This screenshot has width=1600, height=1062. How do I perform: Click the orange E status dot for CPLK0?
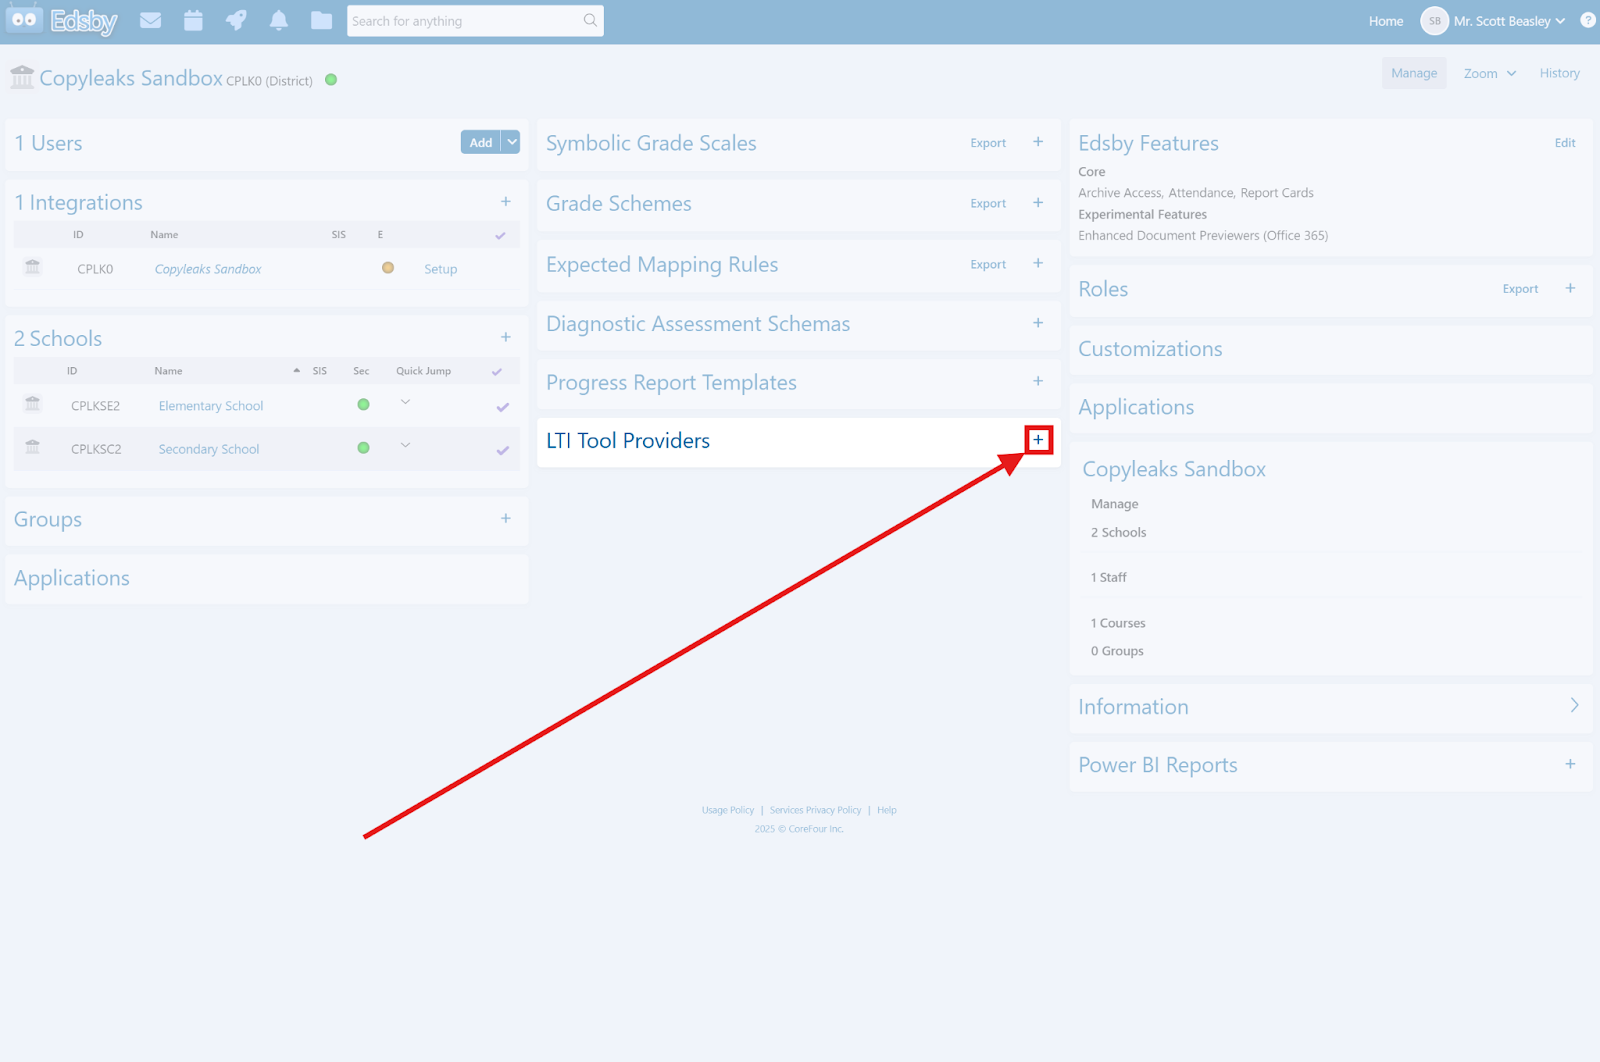click(388, 268)
